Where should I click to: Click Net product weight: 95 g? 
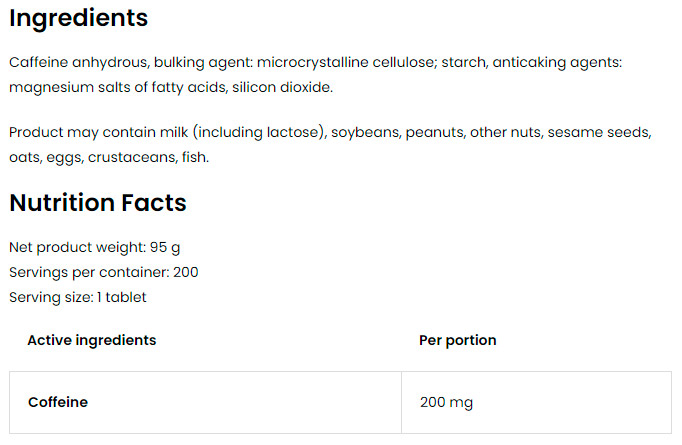point(94,248)
